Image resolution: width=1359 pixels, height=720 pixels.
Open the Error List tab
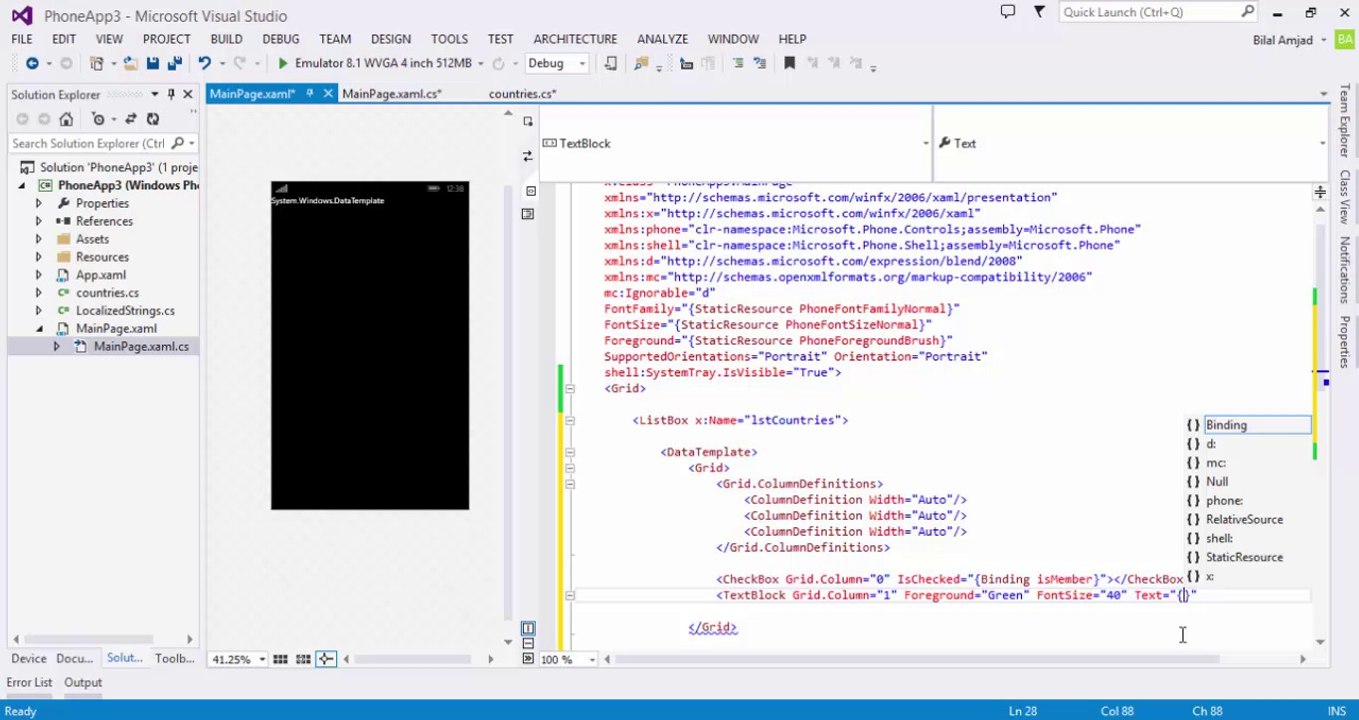[x=29, y=682]
